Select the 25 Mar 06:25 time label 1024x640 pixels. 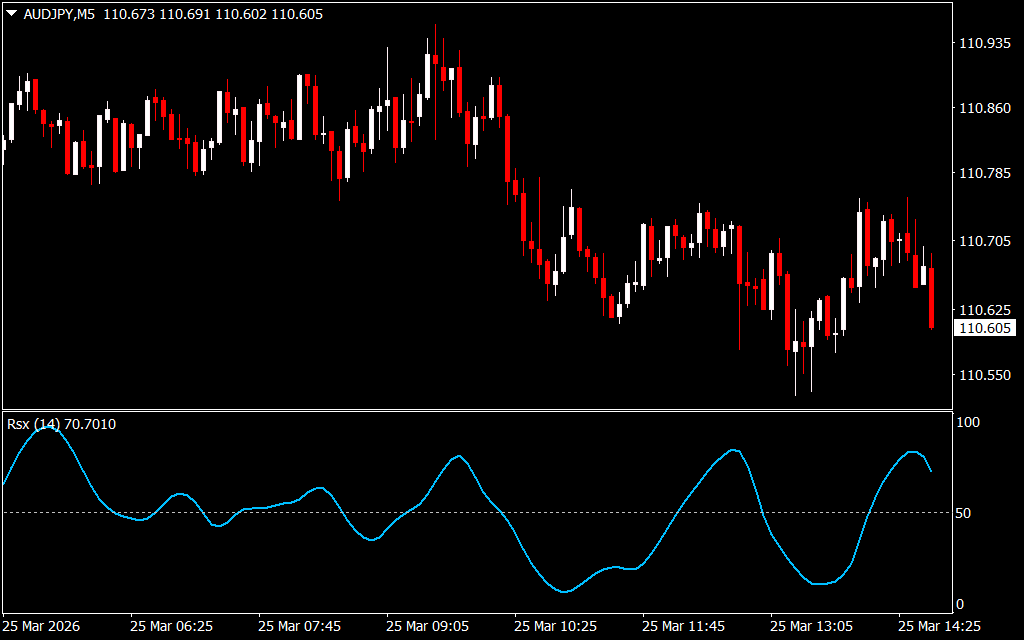171,626
